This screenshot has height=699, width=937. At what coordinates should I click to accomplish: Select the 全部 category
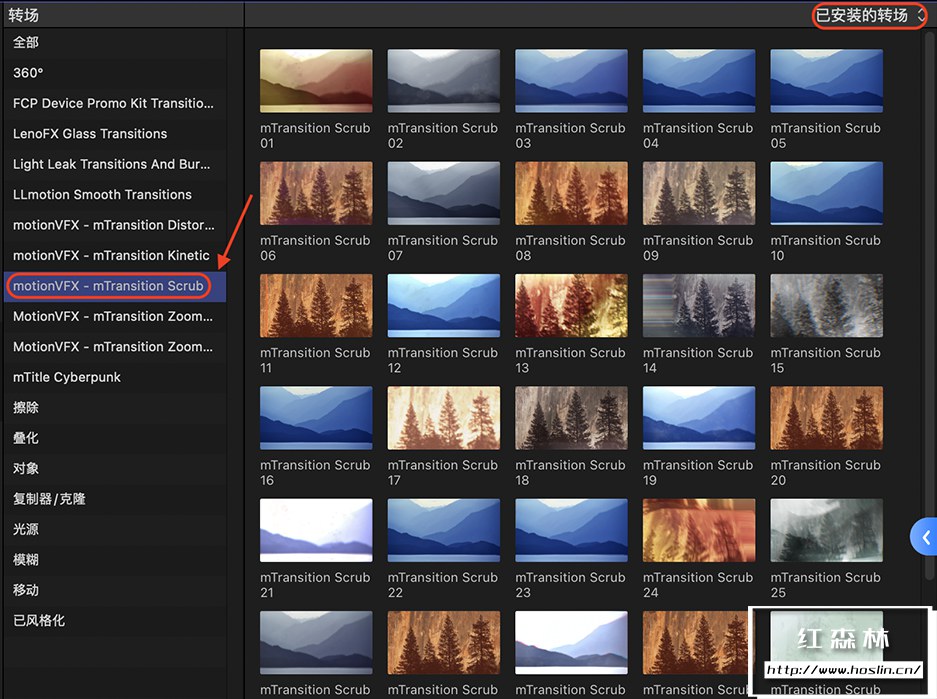[115, 42]
